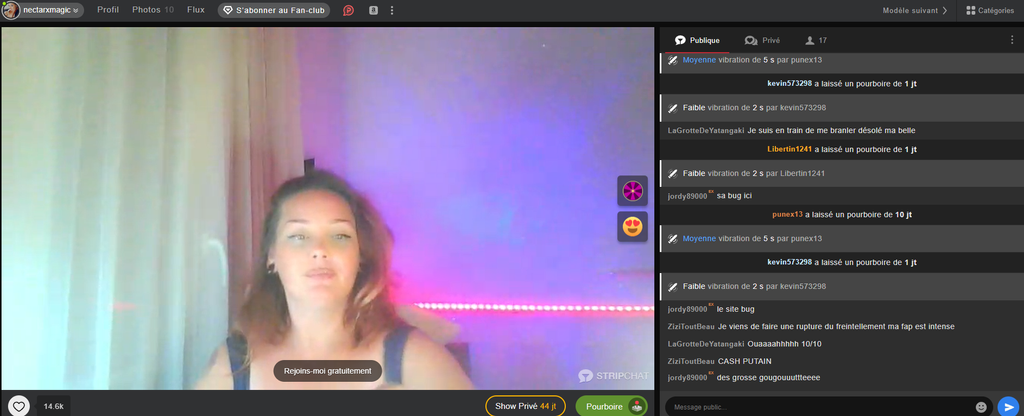Open the Photos 10 tab
This screenshot has height=416, width=1024.
point(153,10)
